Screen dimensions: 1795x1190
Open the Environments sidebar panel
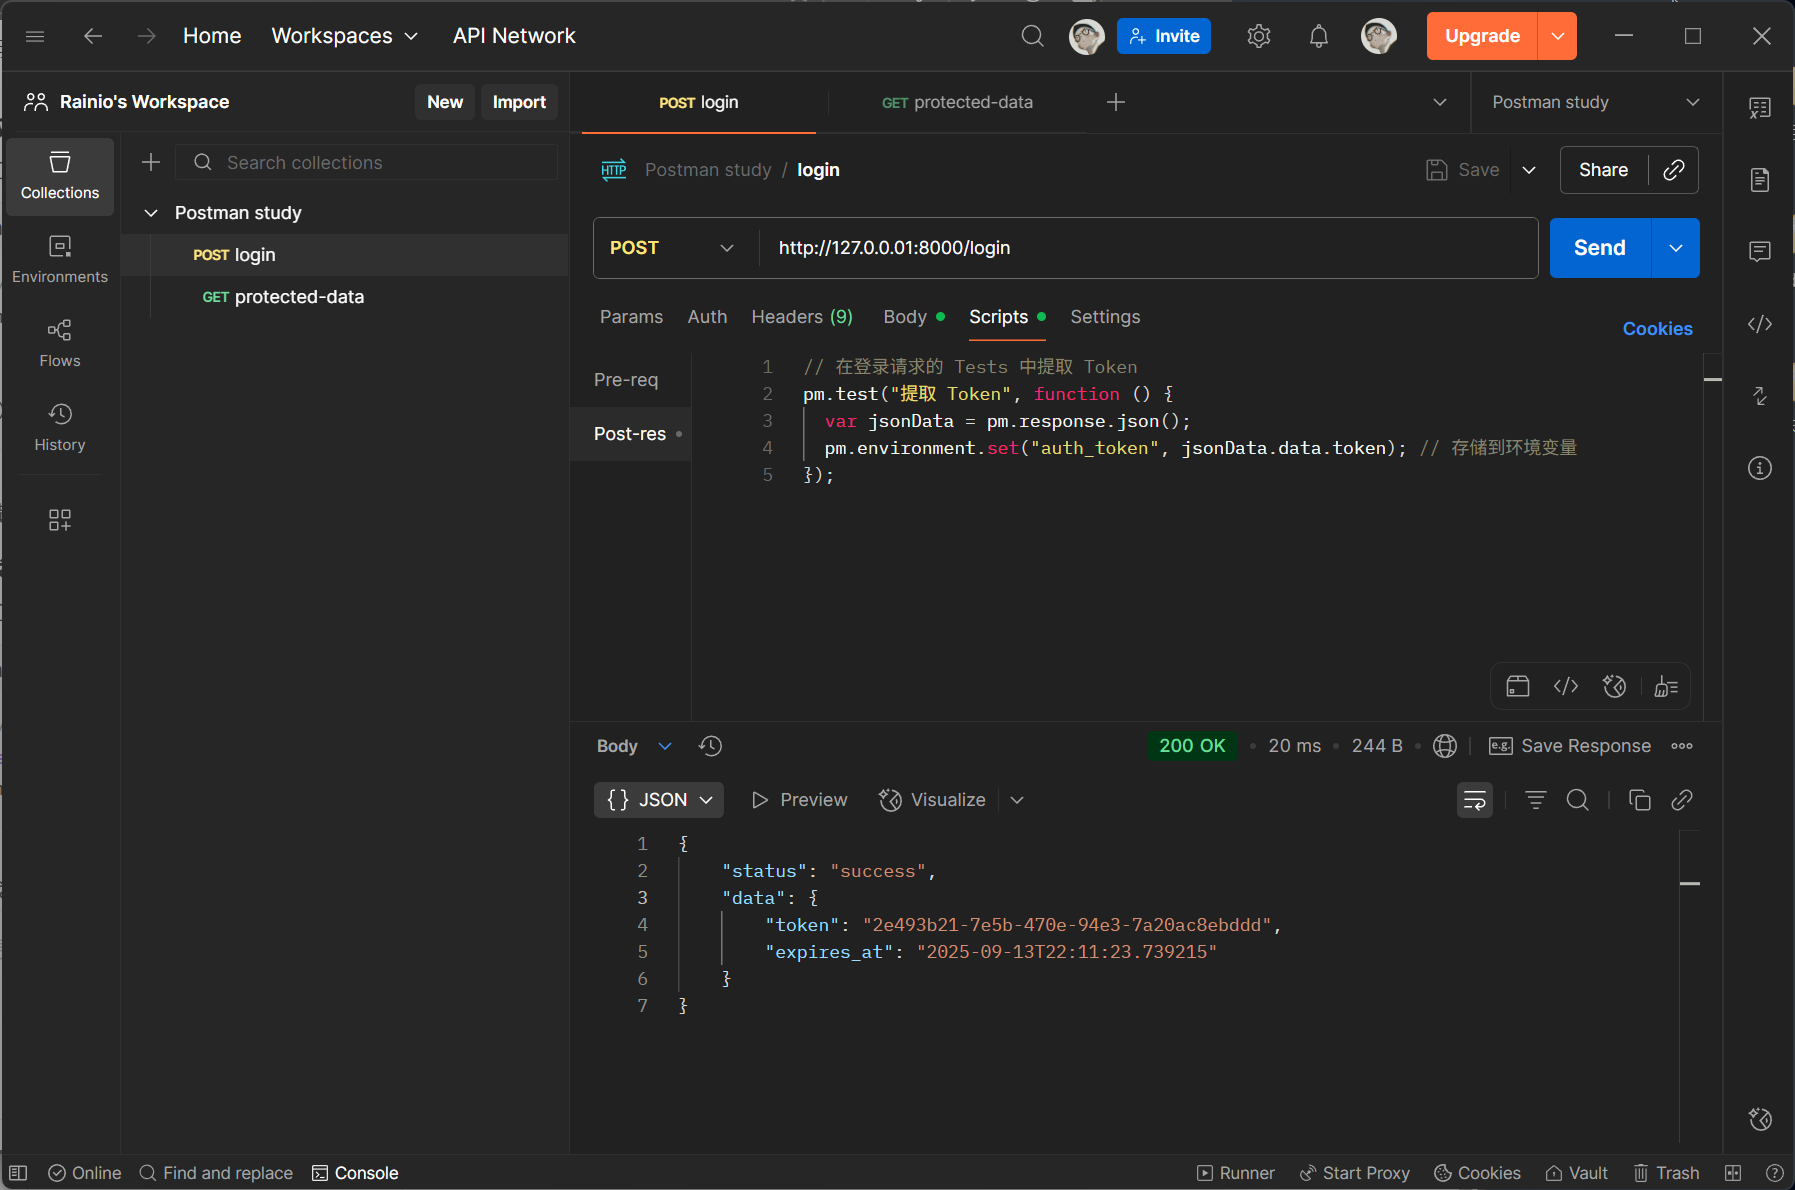(x=60, y=259)
